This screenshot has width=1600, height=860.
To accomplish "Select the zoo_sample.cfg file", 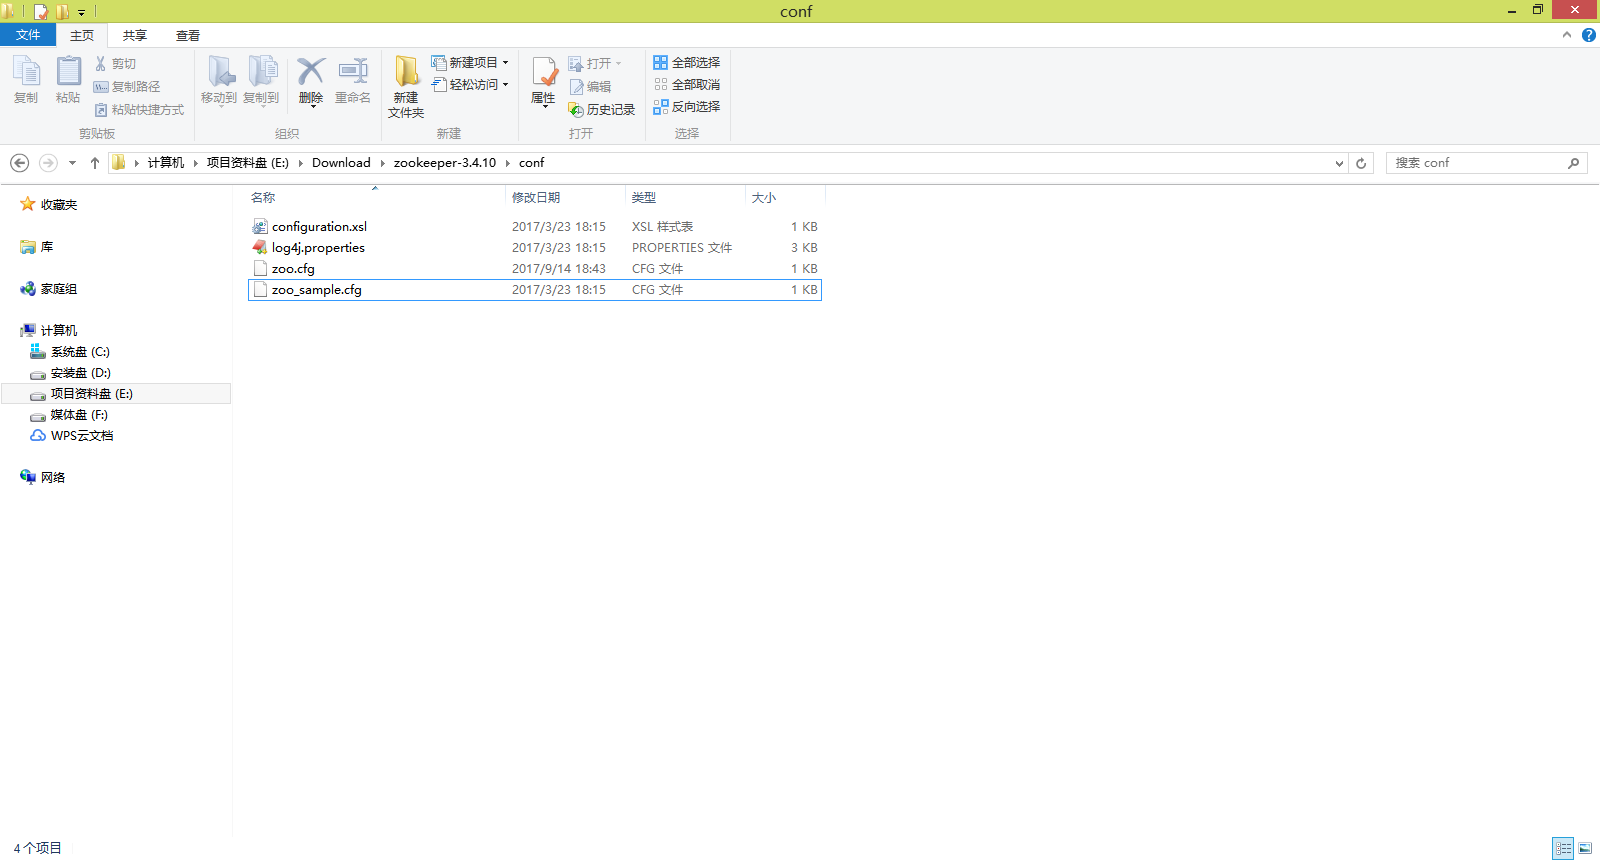I will [535, 290].
